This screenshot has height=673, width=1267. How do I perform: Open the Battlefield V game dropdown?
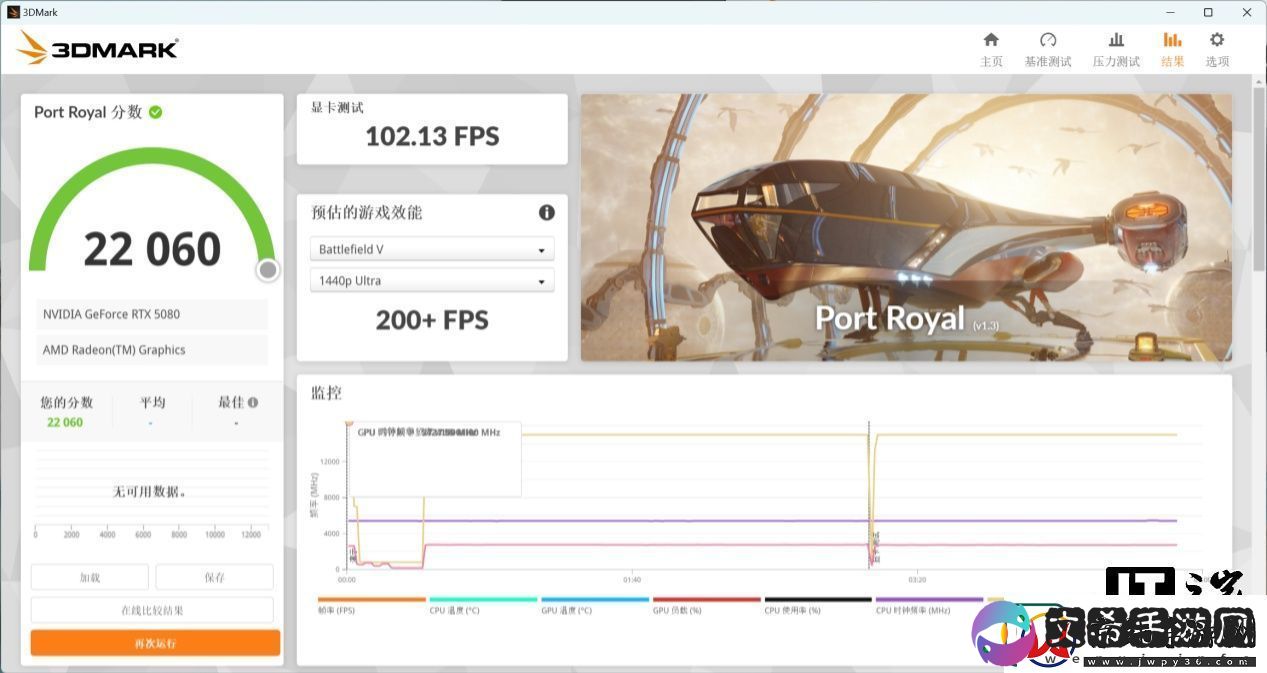click(432, 249)
